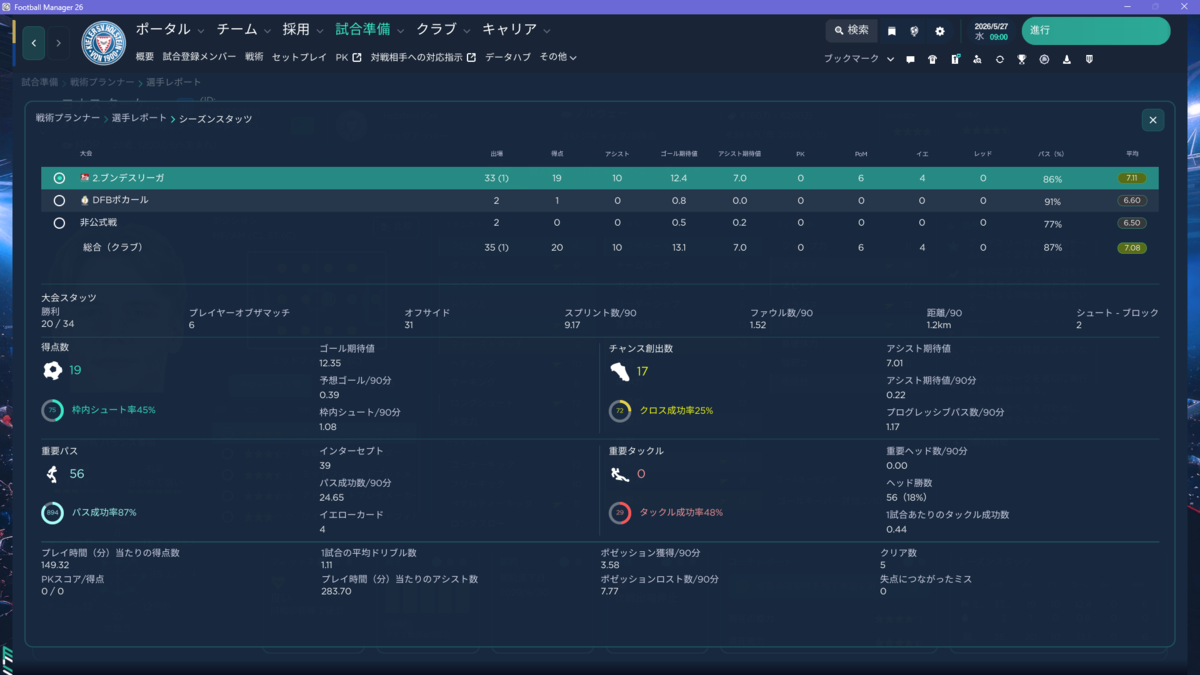Click the 7.08 overall rating badge
1200x675 pixels.
coord(1132,248)
